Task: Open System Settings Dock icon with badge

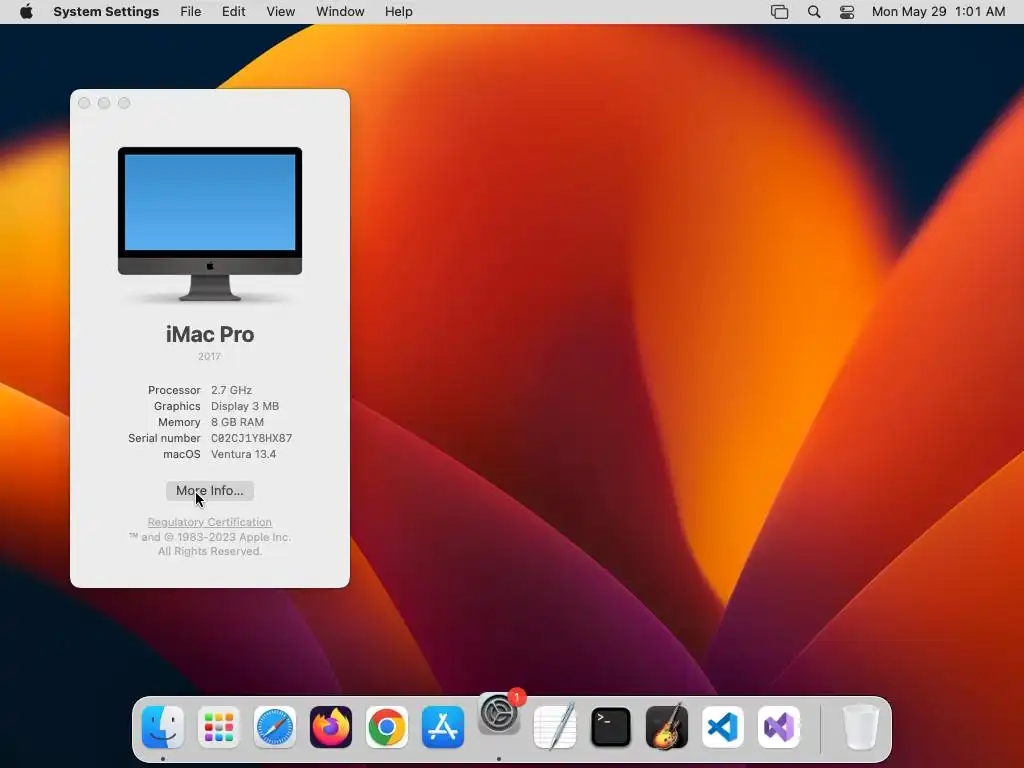Action: point(500,714)
